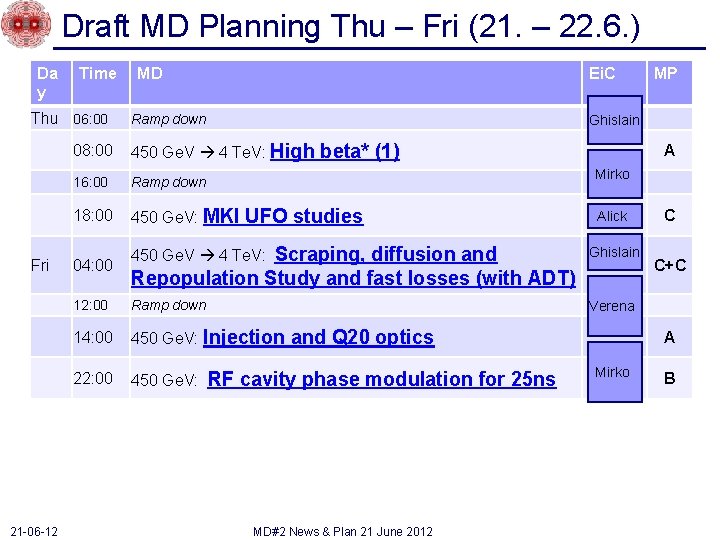Click the Verena box in the EiC column
Viewport: 720px width, 540px height.
click(x=612, y=306)
